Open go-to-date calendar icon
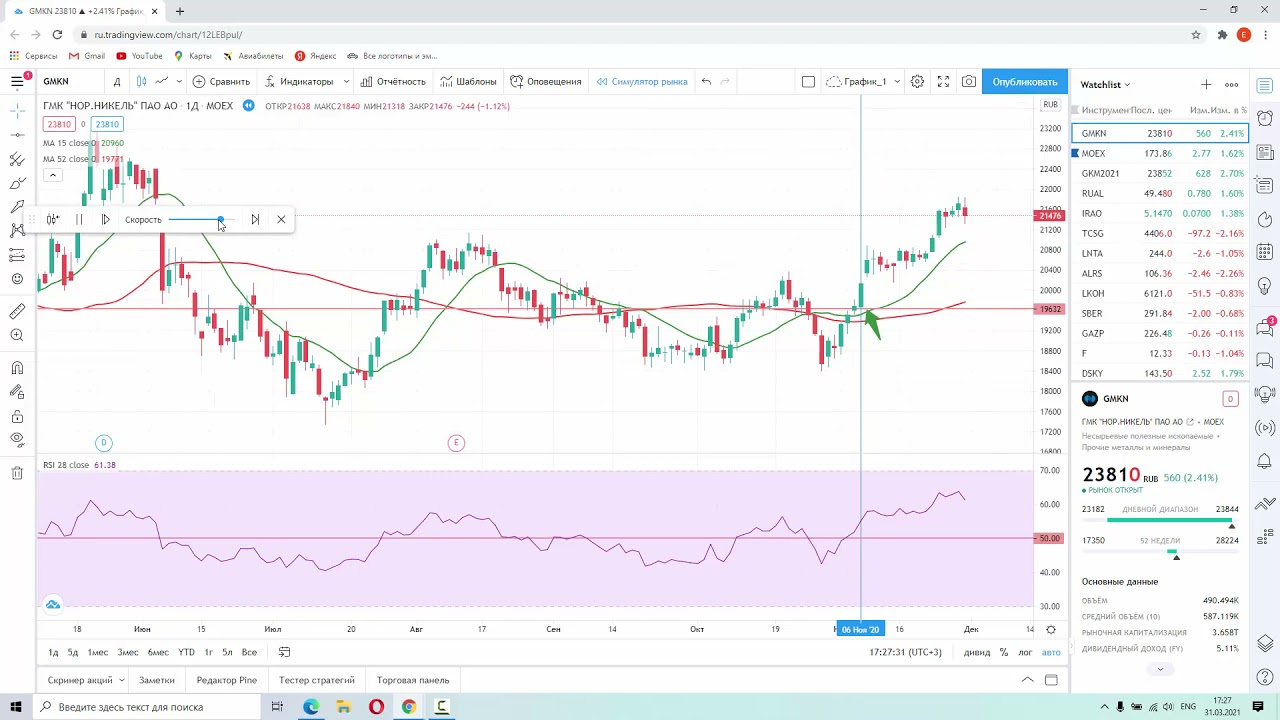The height and width of the screenshot is (720, 1280). pyautogui.click(x=284, y=652)
